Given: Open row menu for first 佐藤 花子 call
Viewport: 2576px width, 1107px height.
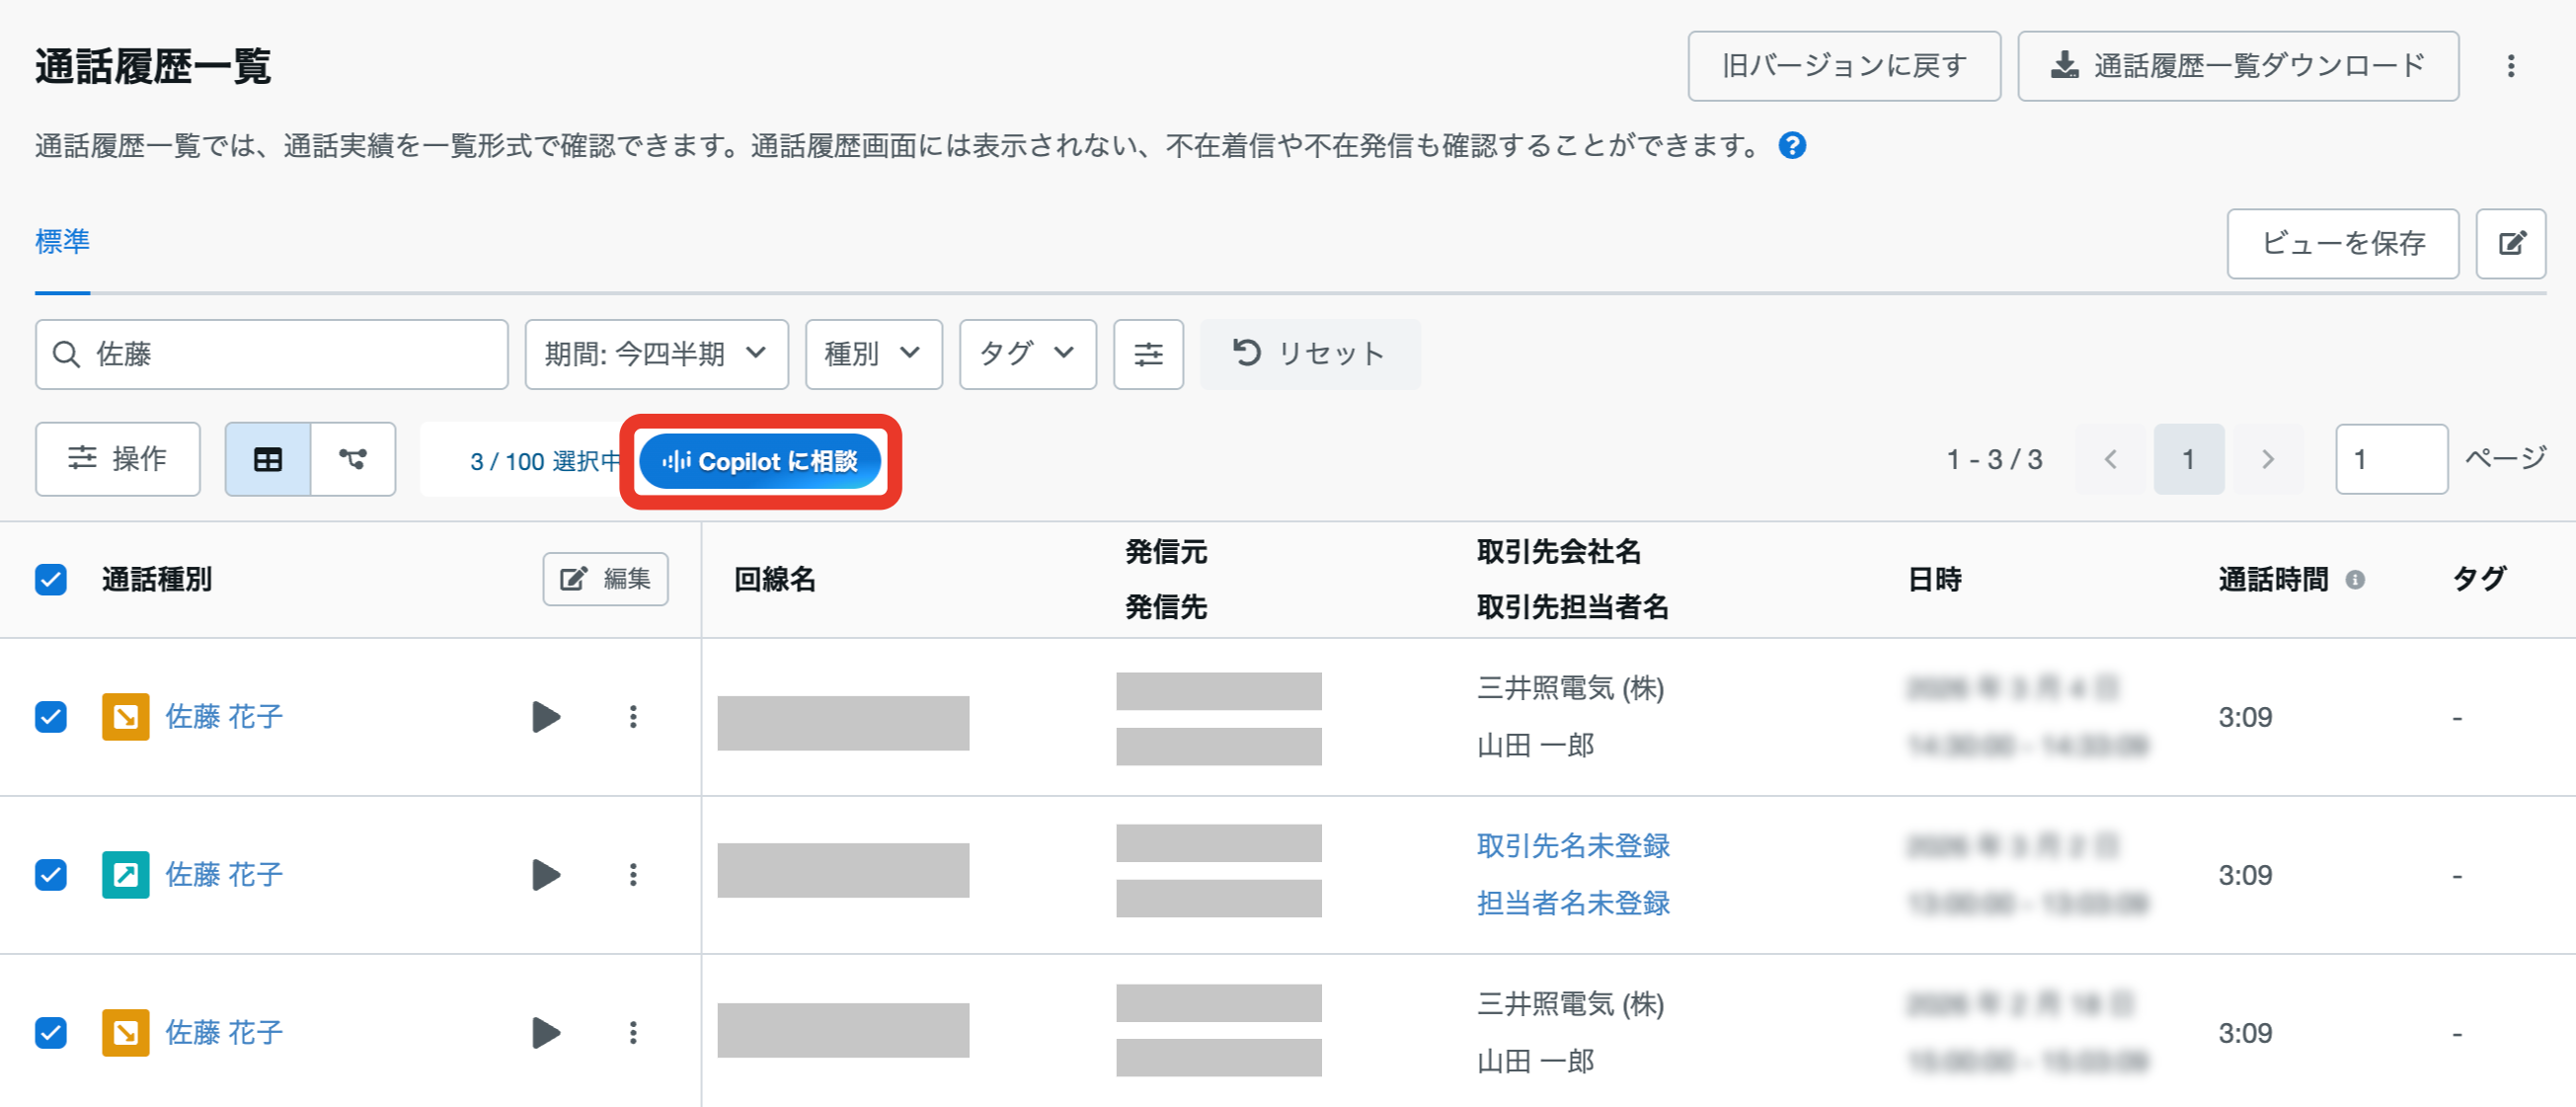Looking at the screenshot, I should (x=633, y=717).
